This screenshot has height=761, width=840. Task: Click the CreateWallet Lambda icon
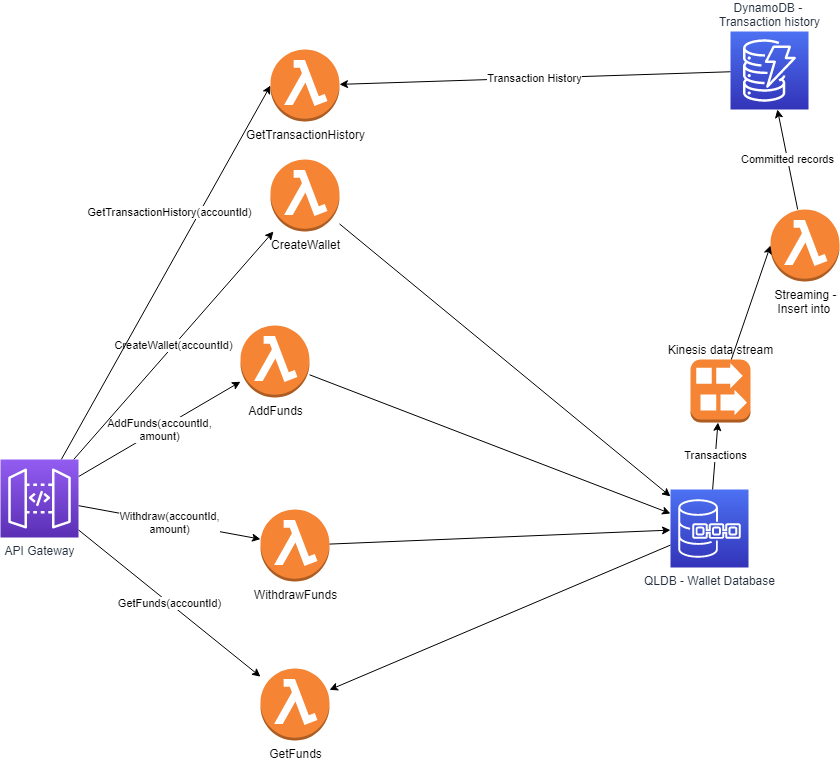point(305,195)
